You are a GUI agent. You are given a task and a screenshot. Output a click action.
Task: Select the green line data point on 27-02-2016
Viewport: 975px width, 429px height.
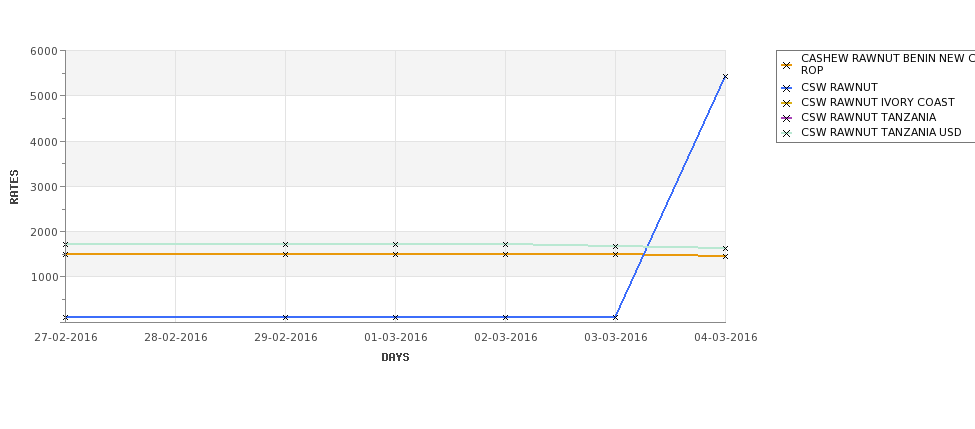pos(65,244)
